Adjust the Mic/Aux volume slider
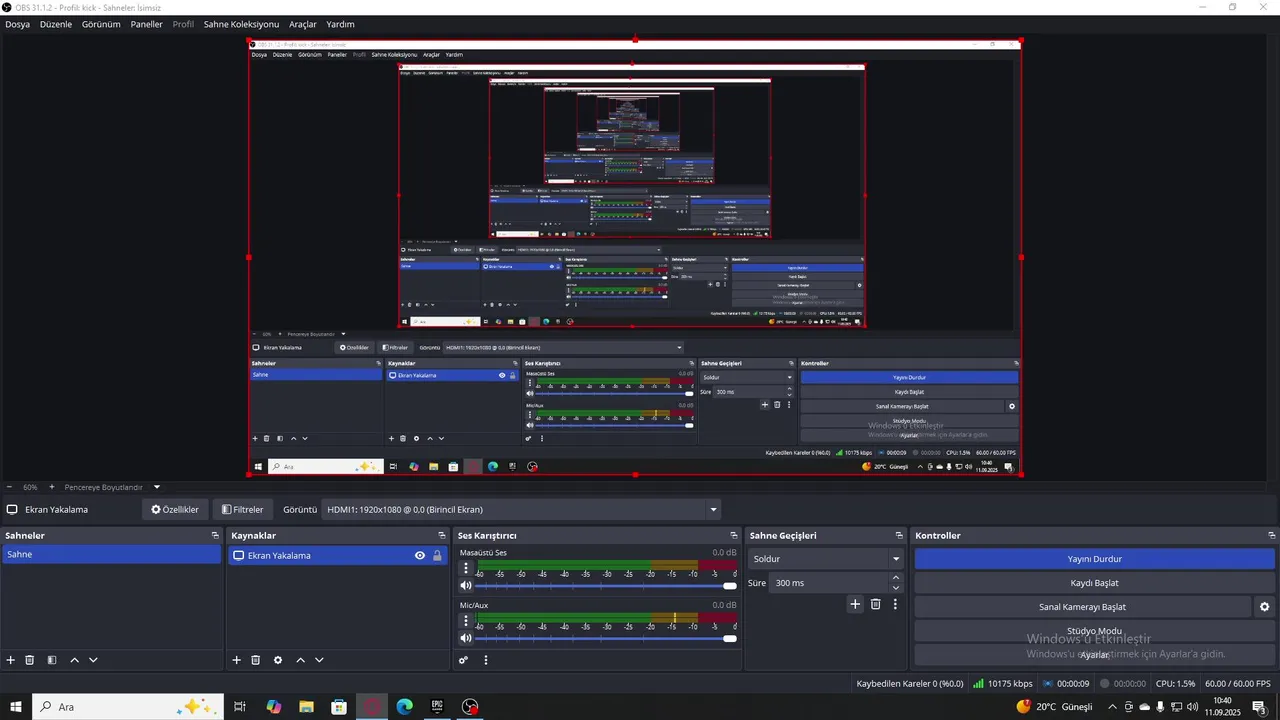This screenshot has height=720, width=1280. (606, 638)
